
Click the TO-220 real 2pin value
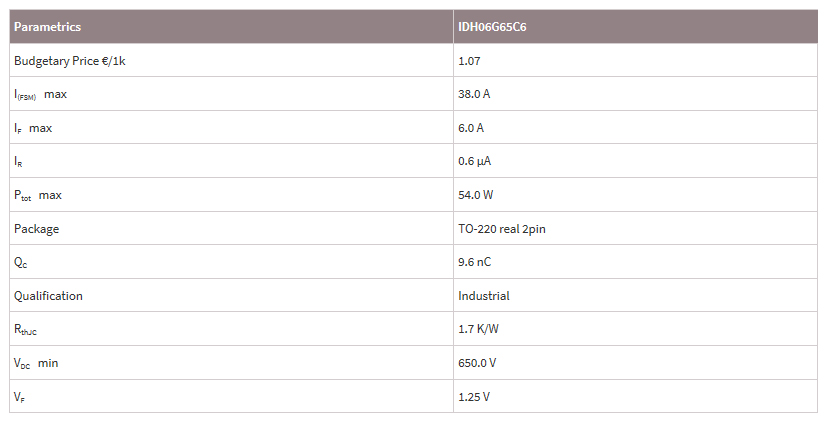pos(502,229)
